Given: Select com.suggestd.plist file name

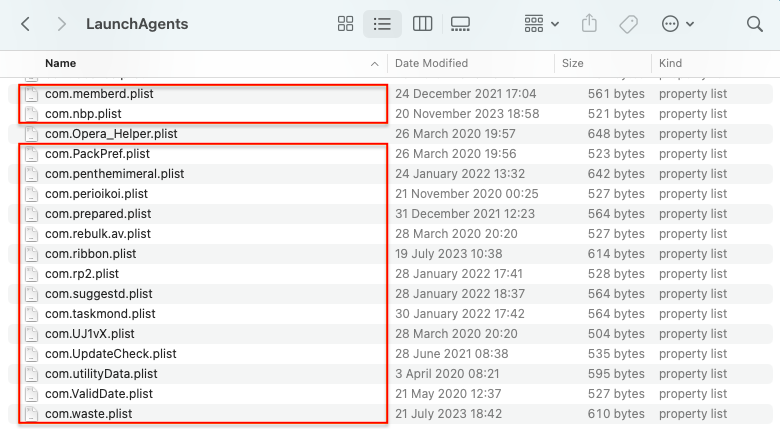Looking at the screenshot, I should point(98,294).
